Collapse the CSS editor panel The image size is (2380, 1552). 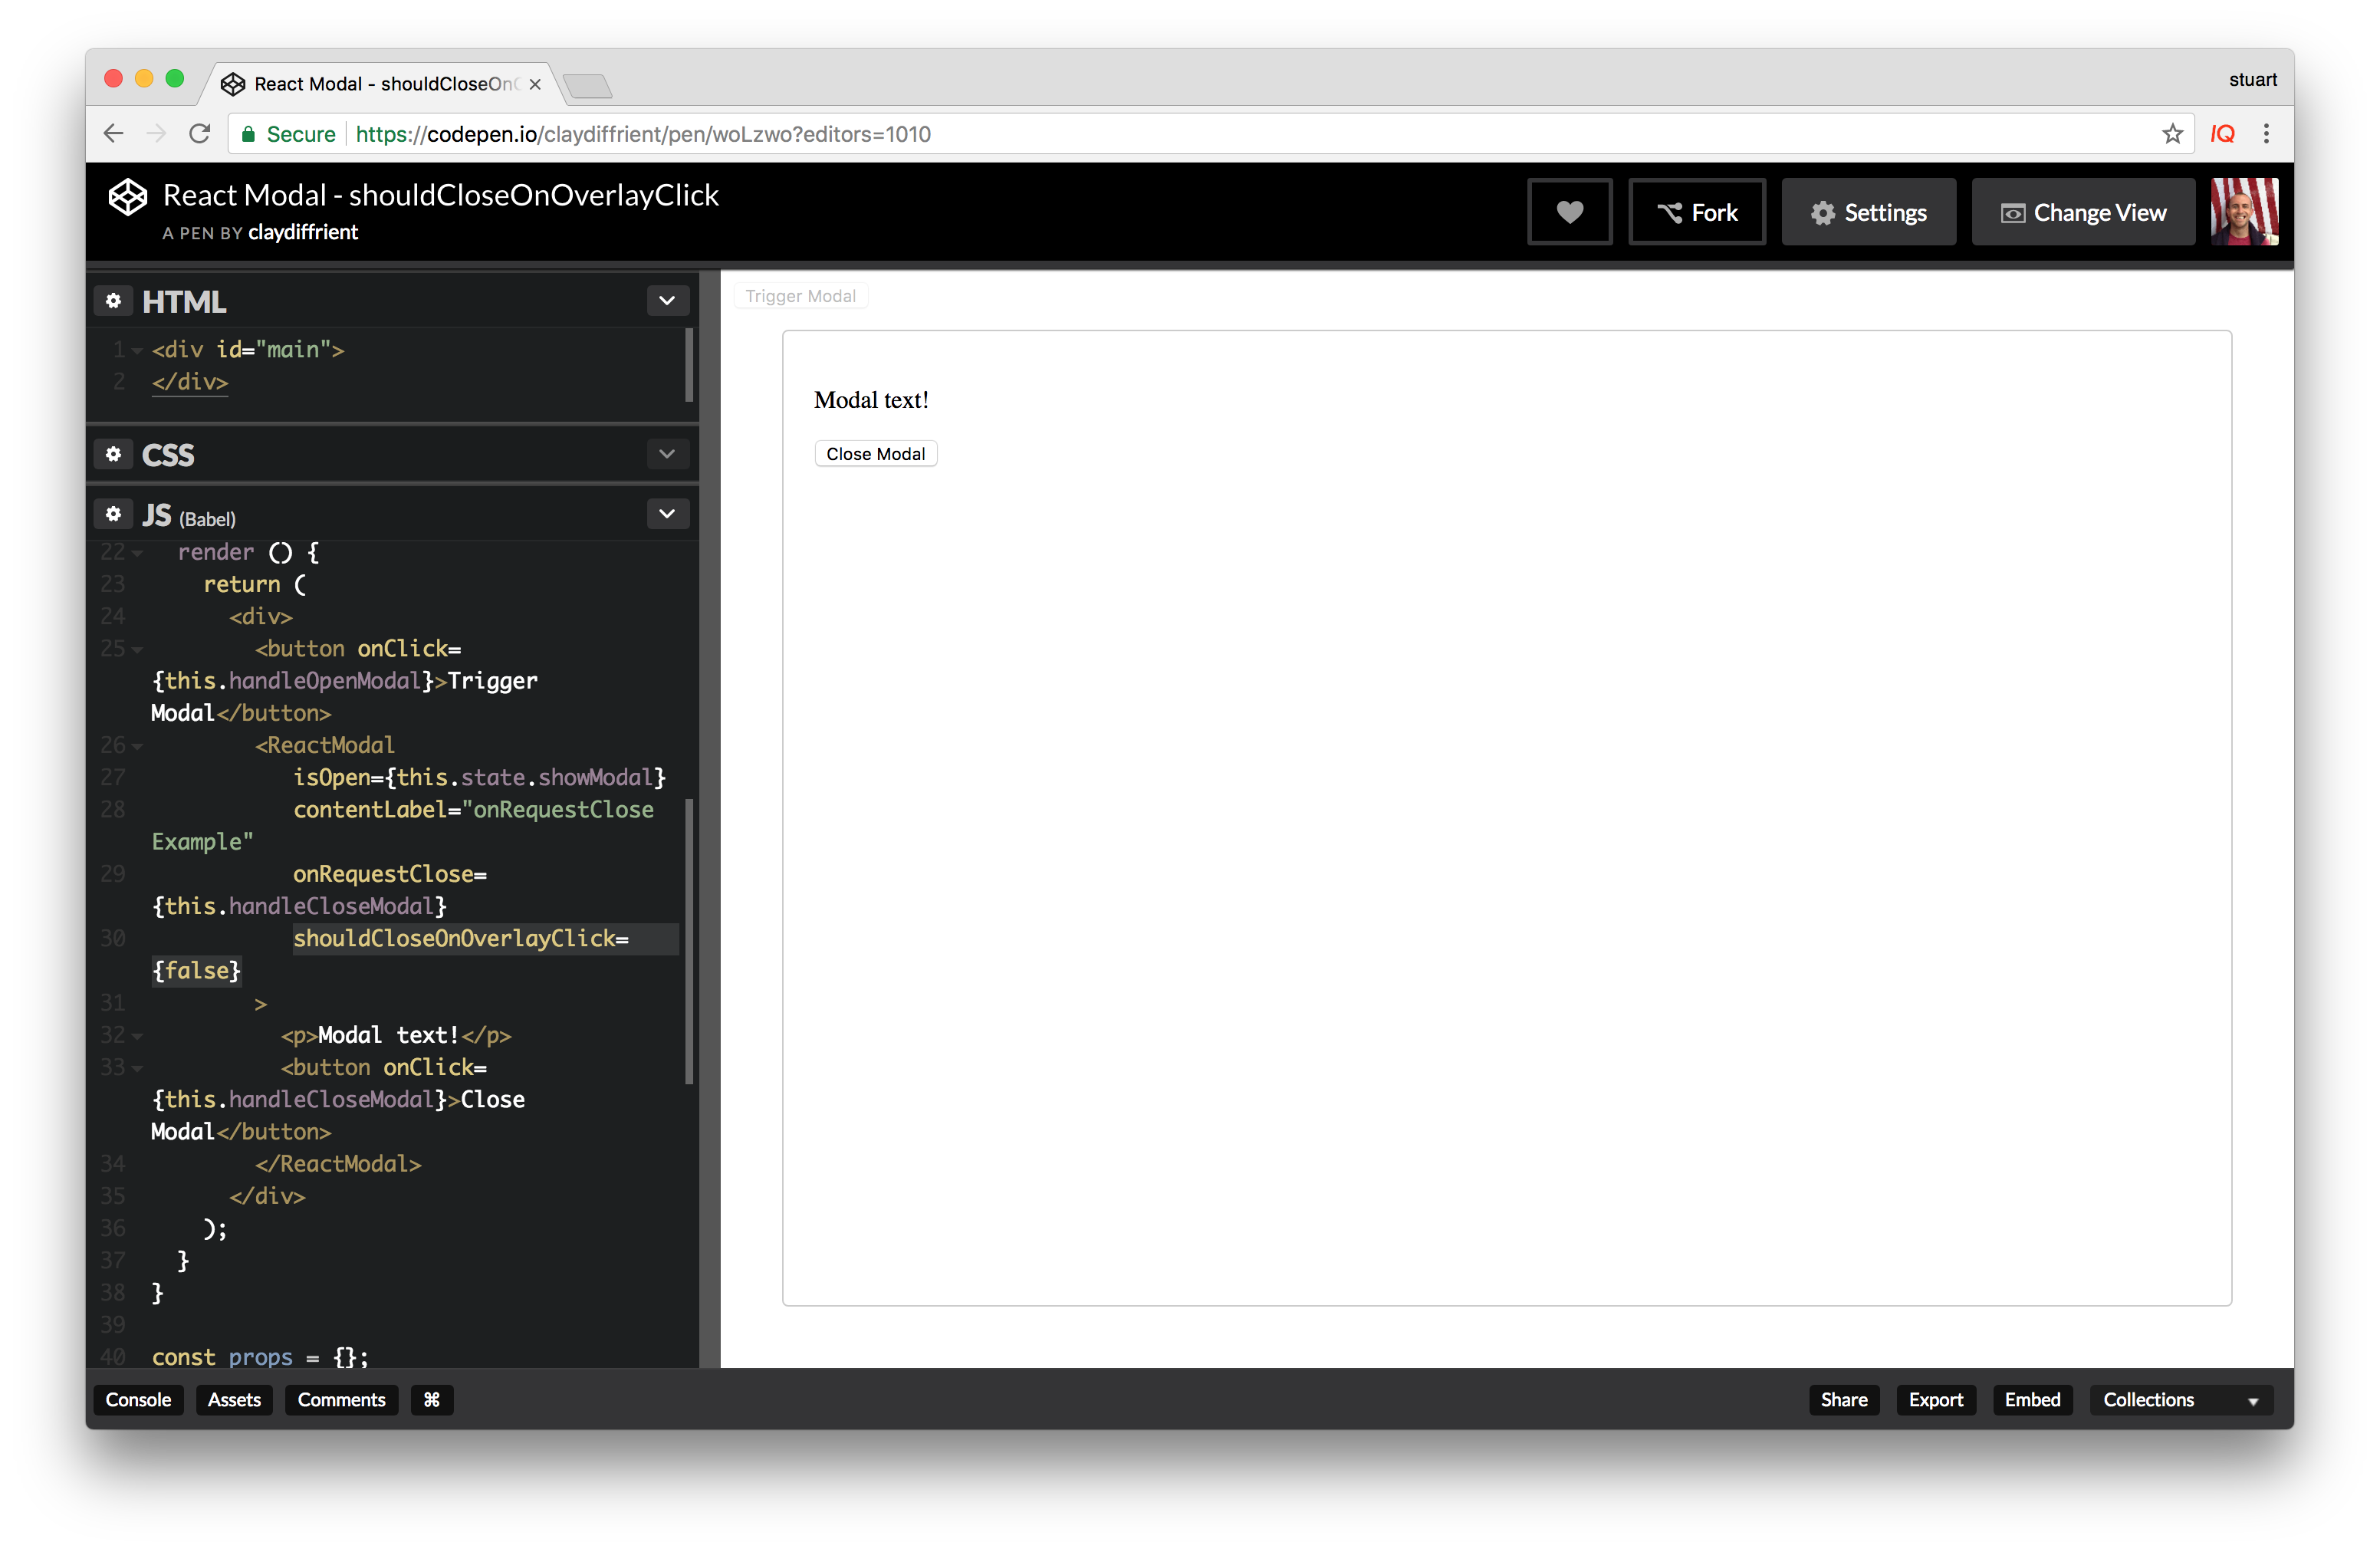pyautogui.click(x=667, y=454)
